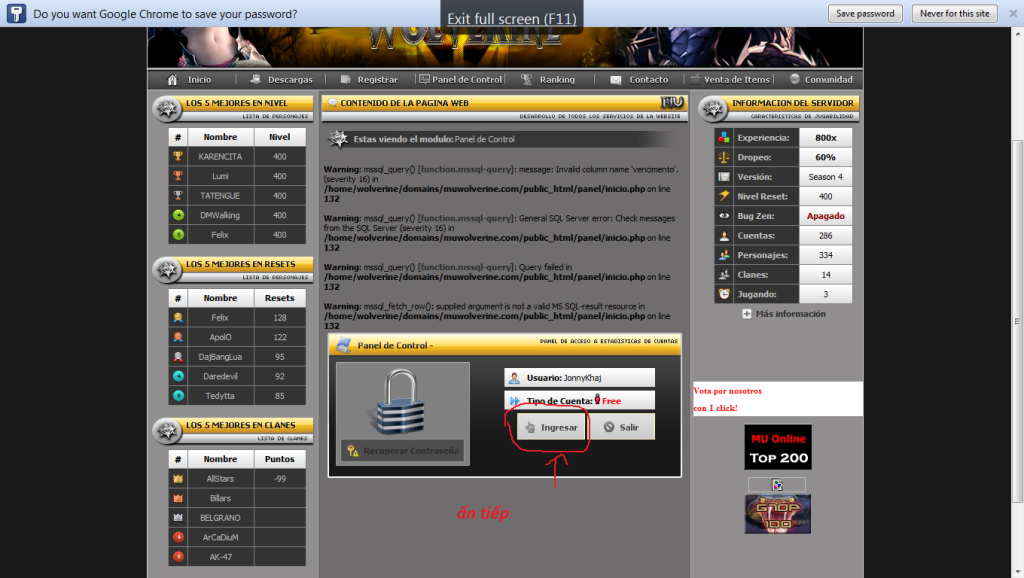Image resolution: width=1024 pixels, height=578 pixels.
Task: Click the user icon beside Usuario
Action: point(515,378)
